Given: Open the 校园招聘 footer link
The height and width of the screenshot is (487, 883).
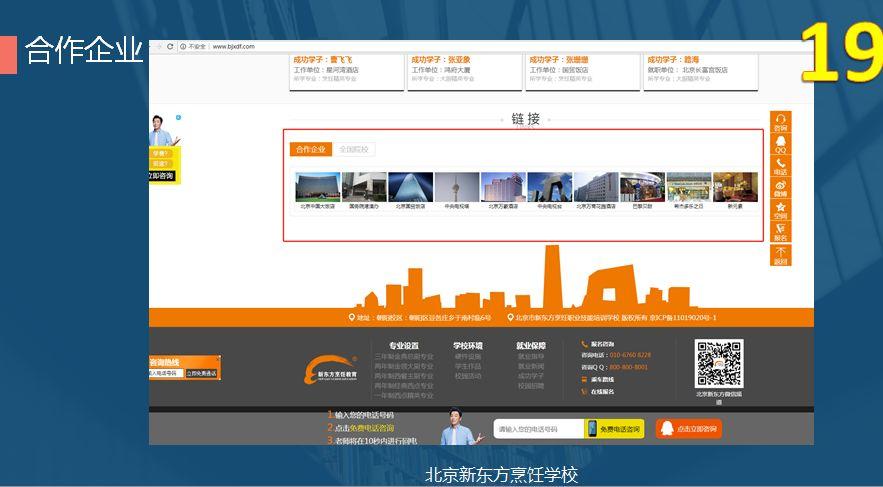Looking at the screenshot, I should pos(531,386).
